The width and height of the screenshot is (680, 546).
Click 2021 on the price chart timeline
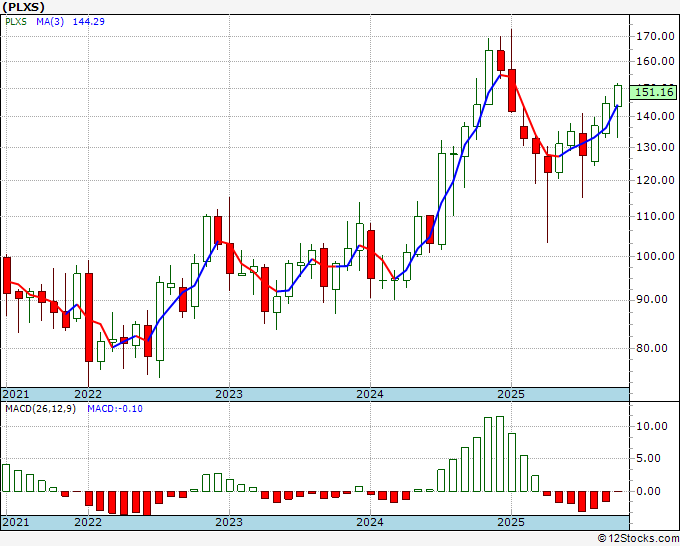pos(16,394)
